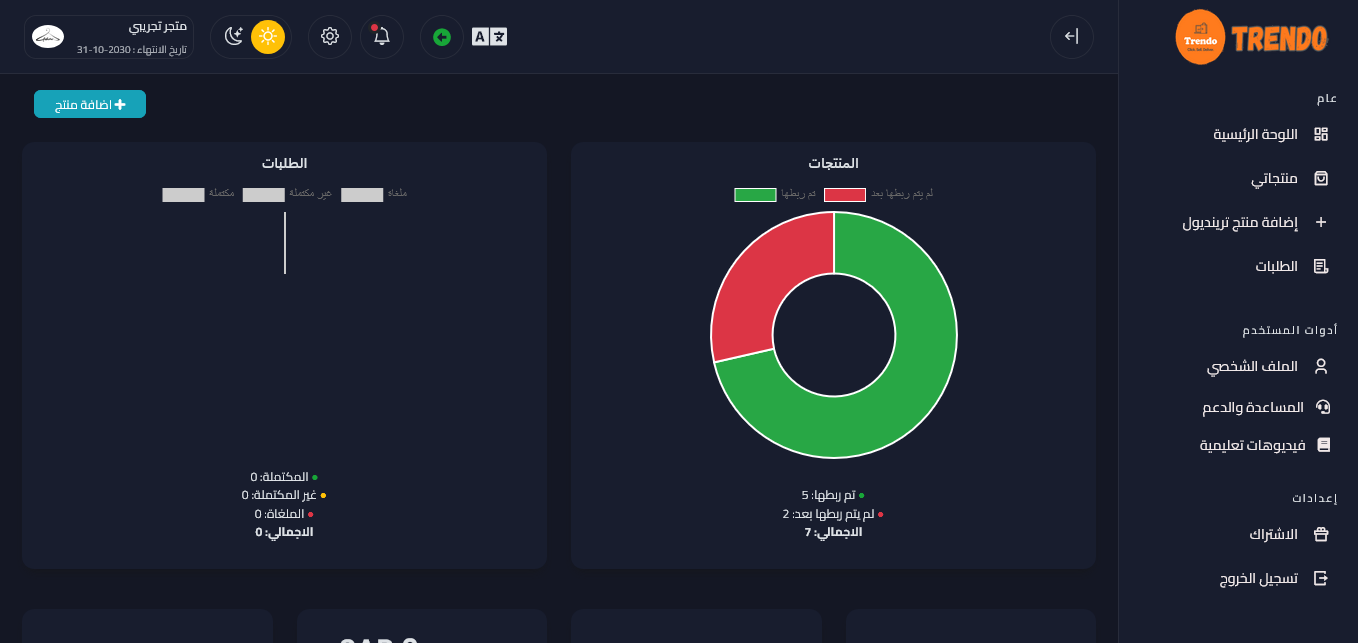Viewport: 1358px width, 643px height.
Task: Click the Trendo logo
Action: [1251, 38]
